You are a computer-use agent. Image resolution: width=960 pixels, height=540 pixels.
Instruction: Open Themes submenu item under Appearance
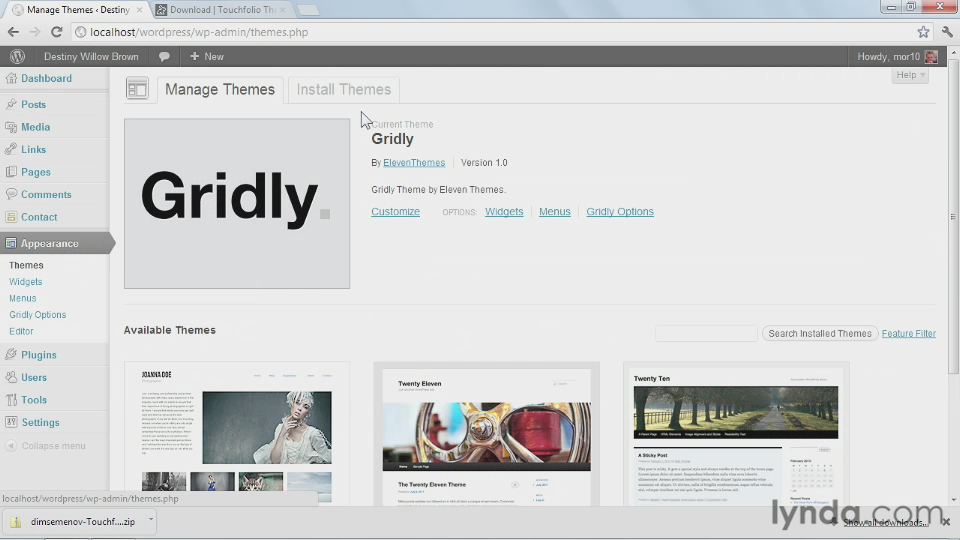(26, 265)
